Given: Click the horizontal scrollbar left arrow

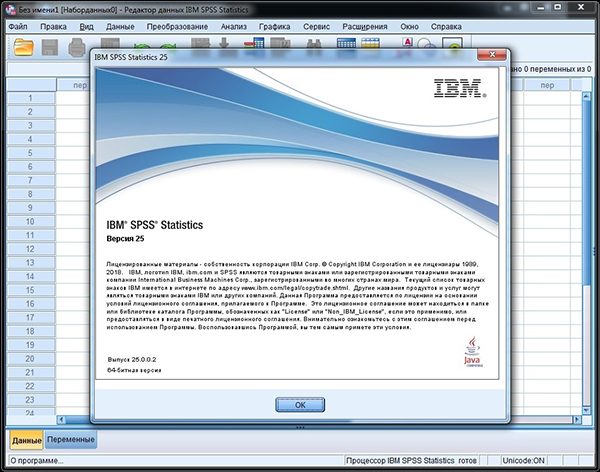Looking at the screenshot, I should click(x=62, y=420).
